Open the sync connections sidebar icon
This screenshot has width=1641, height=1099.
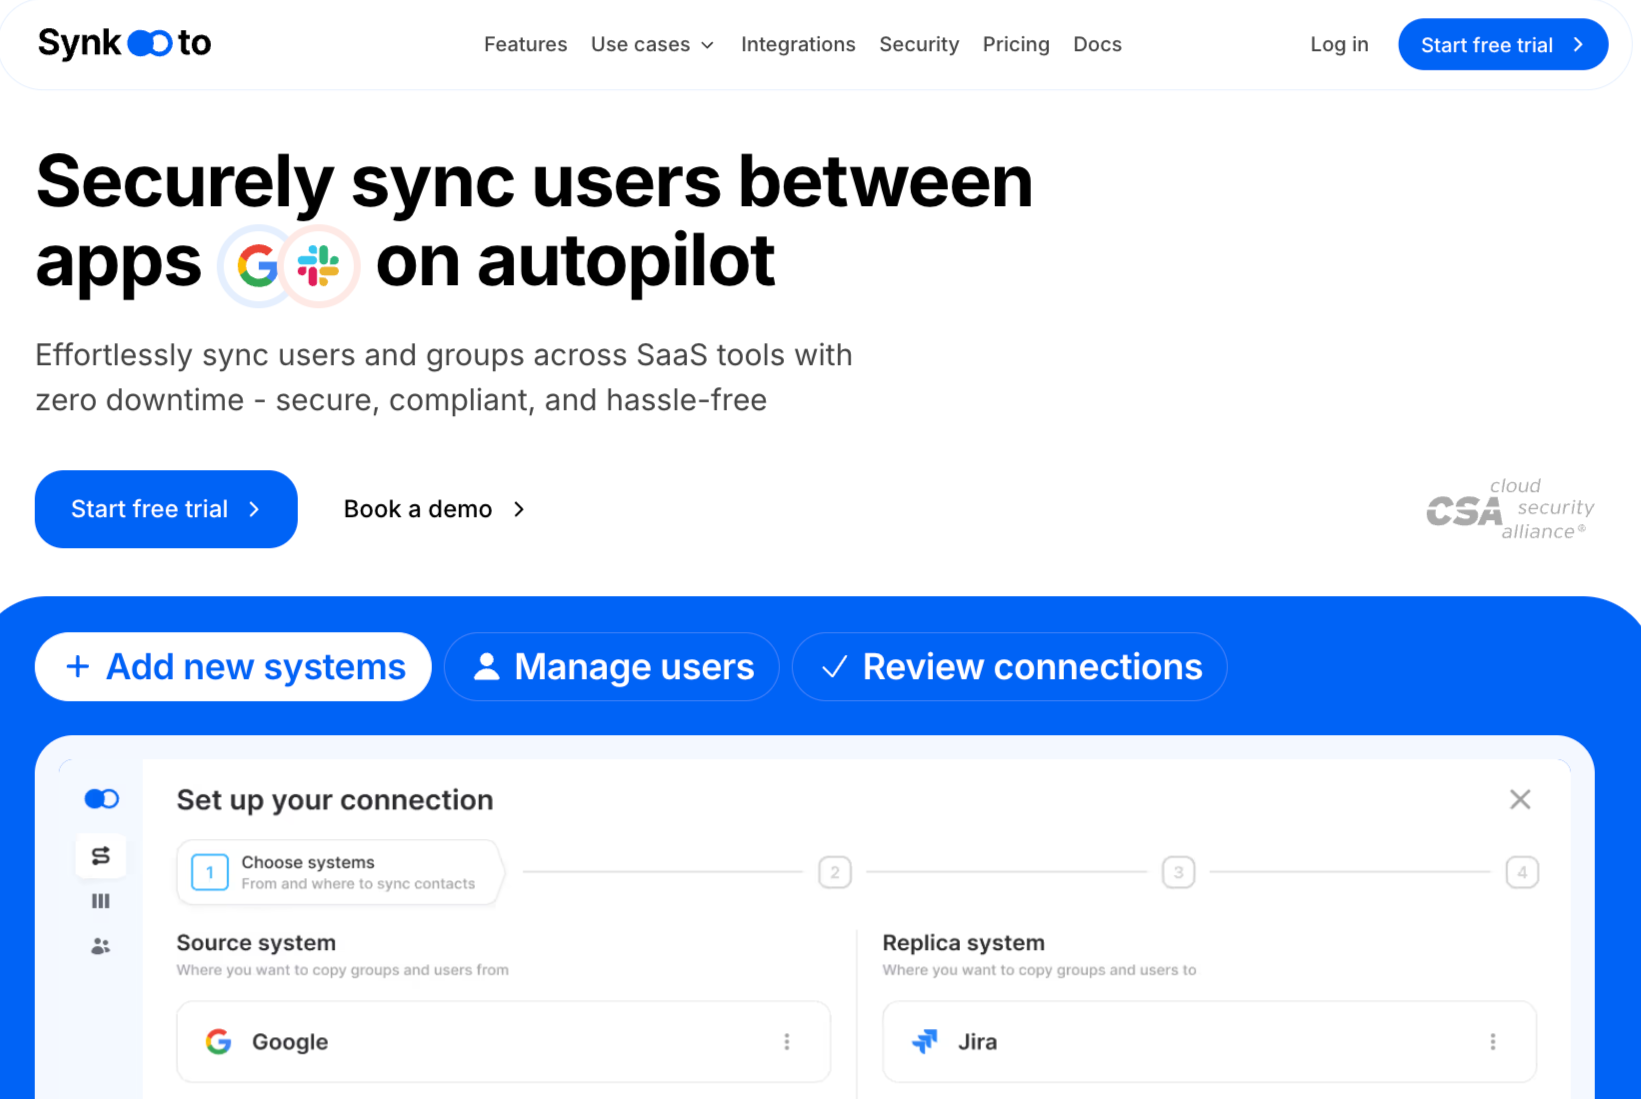click(x=101, y=856)
